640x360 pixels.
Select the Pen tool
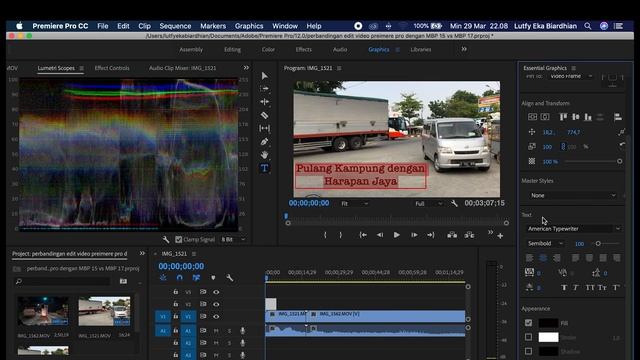264,142
